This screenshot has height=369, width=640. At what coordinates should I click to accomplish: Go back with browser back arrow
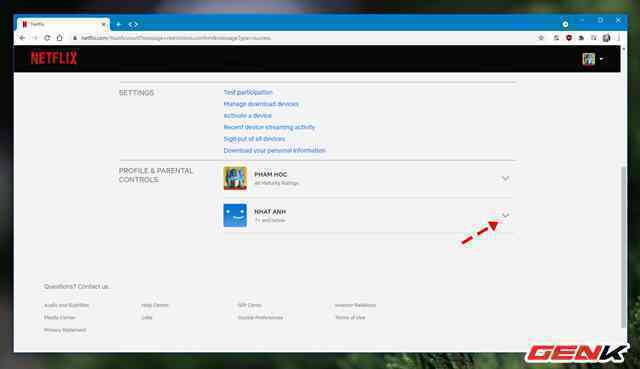coord(22,38)
